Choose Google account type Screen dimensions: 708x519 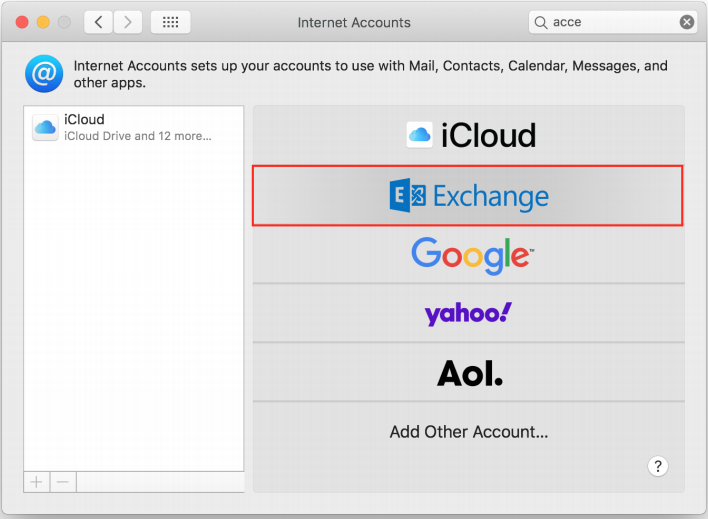(x=469, y=254)
